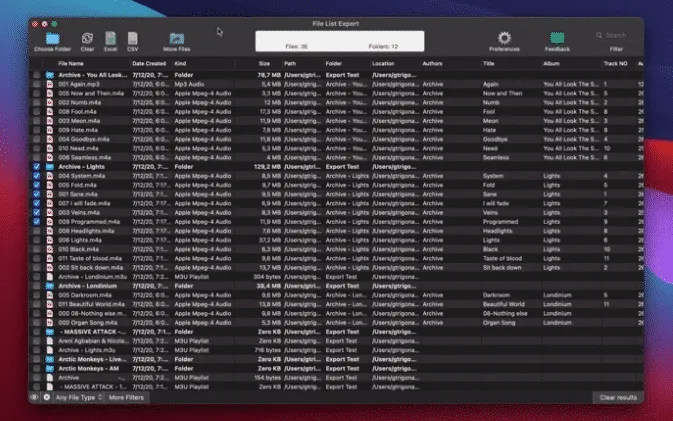
Task: Open Preferences gear icon
Action: pyautogui.click(x=504, y=38)
